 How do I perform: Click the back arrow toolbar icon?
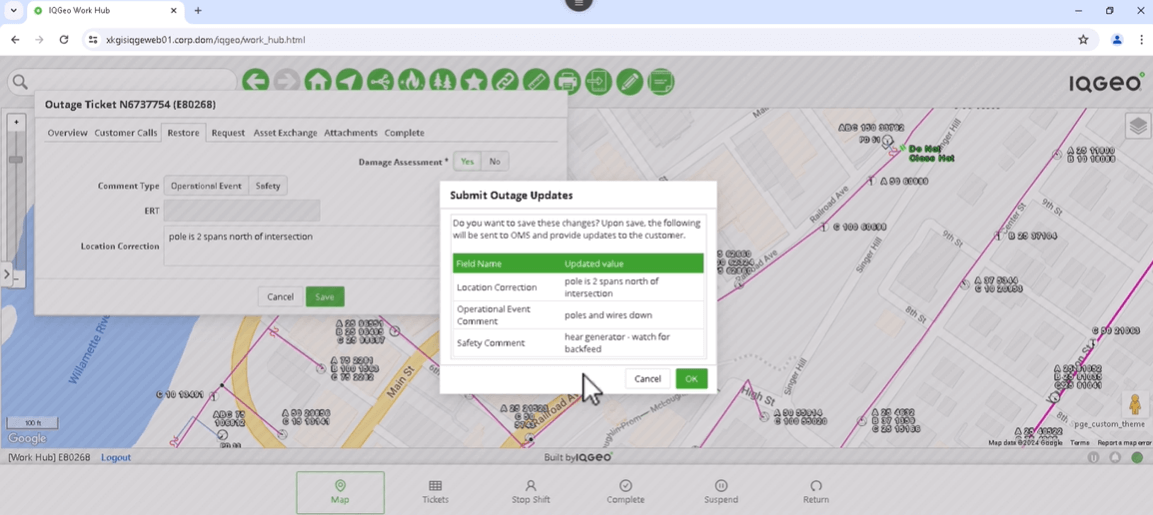click(x=255, y=81)
